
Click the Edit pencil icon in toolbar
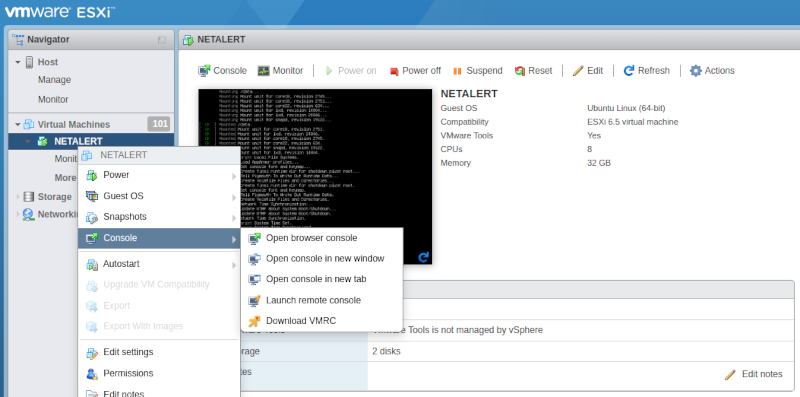[578, 70]
